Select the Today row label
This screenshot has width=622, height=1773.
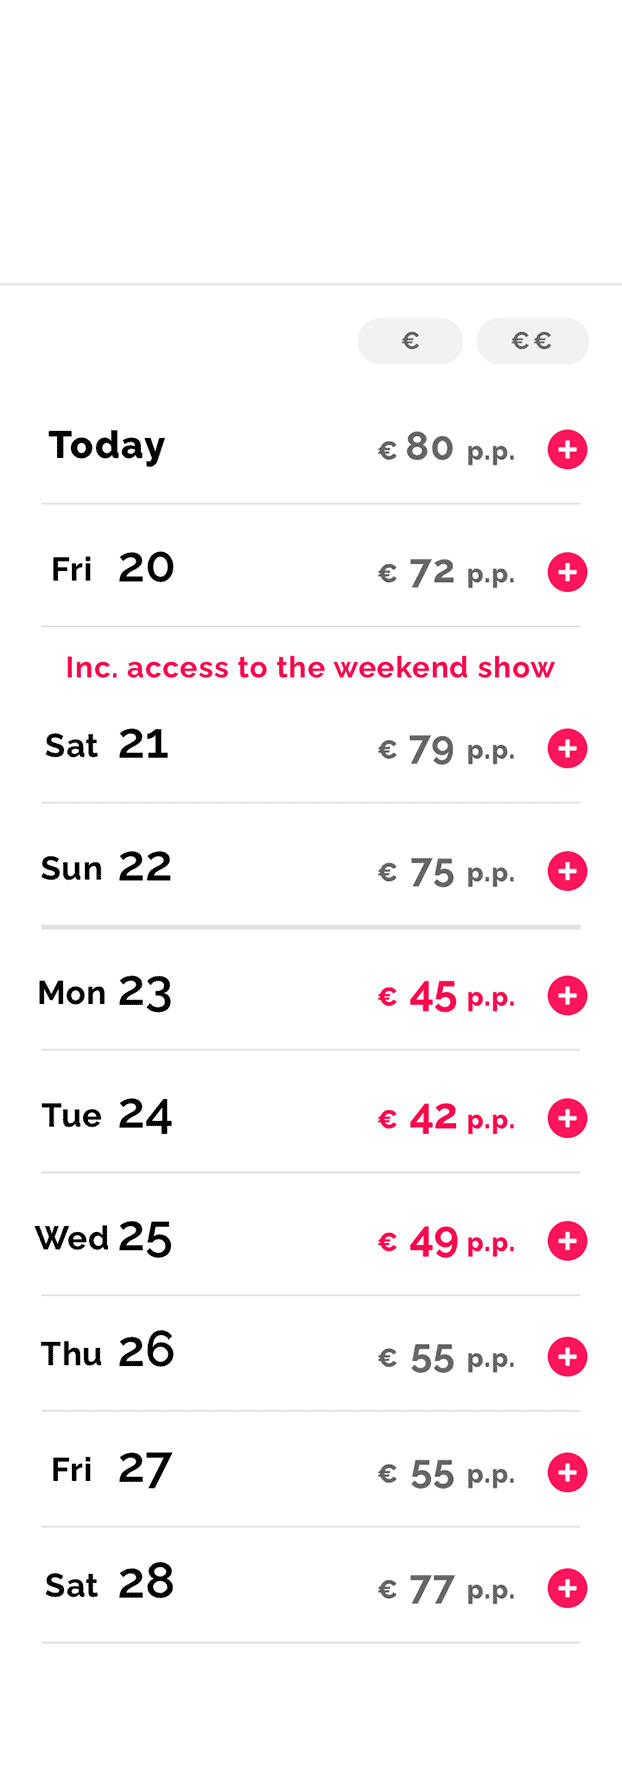(107, 446)
